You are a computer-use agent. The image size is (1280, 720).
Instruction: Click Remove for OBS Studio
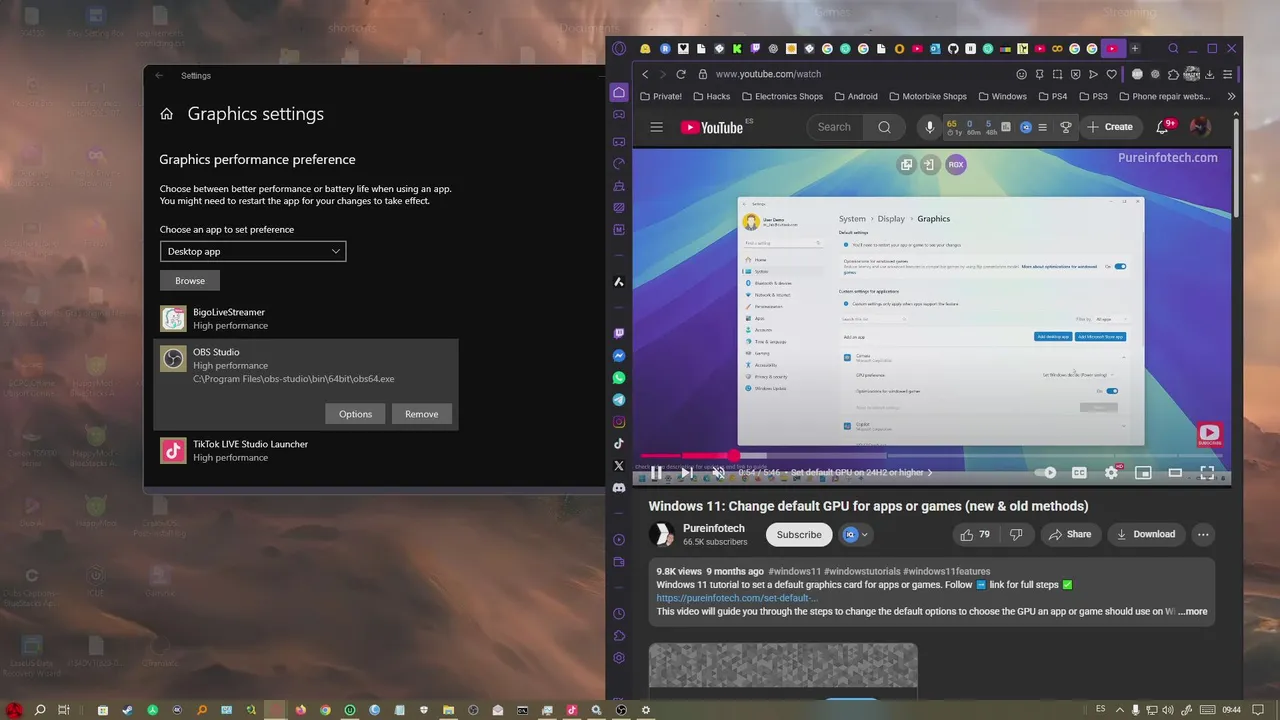(421, 414)
